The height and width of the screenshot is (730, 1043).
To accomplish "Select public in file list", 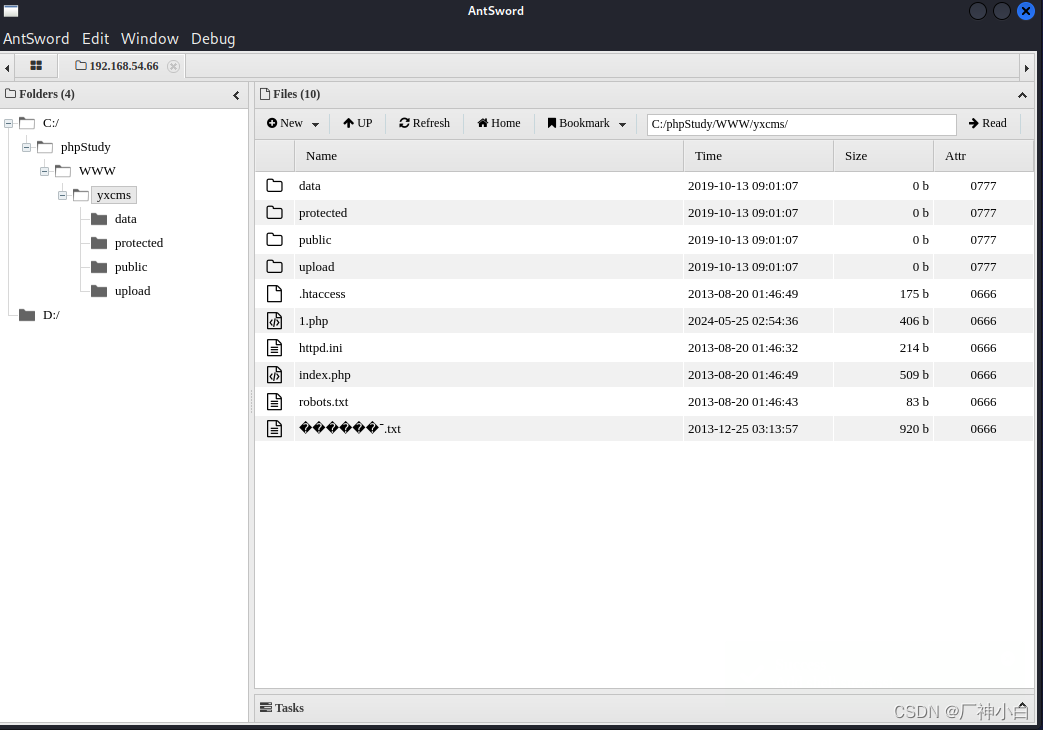I will (x=315, y=240).
